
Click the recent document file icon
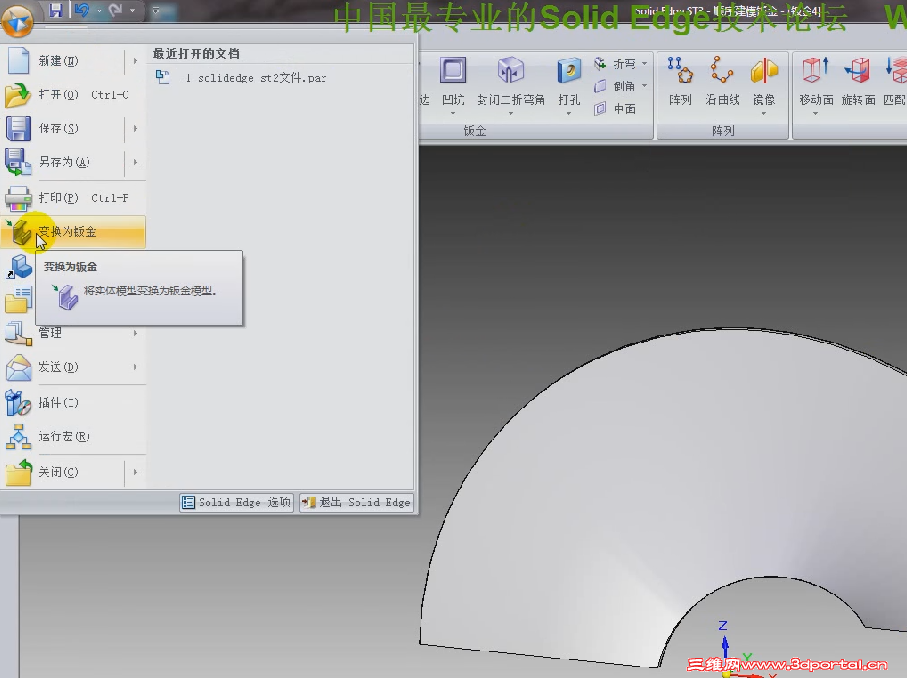tap(163, 77)
